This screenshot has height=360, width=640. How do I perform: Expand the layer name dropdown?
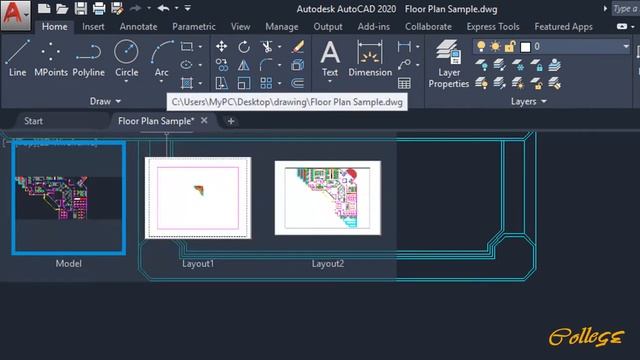(626, 47)
